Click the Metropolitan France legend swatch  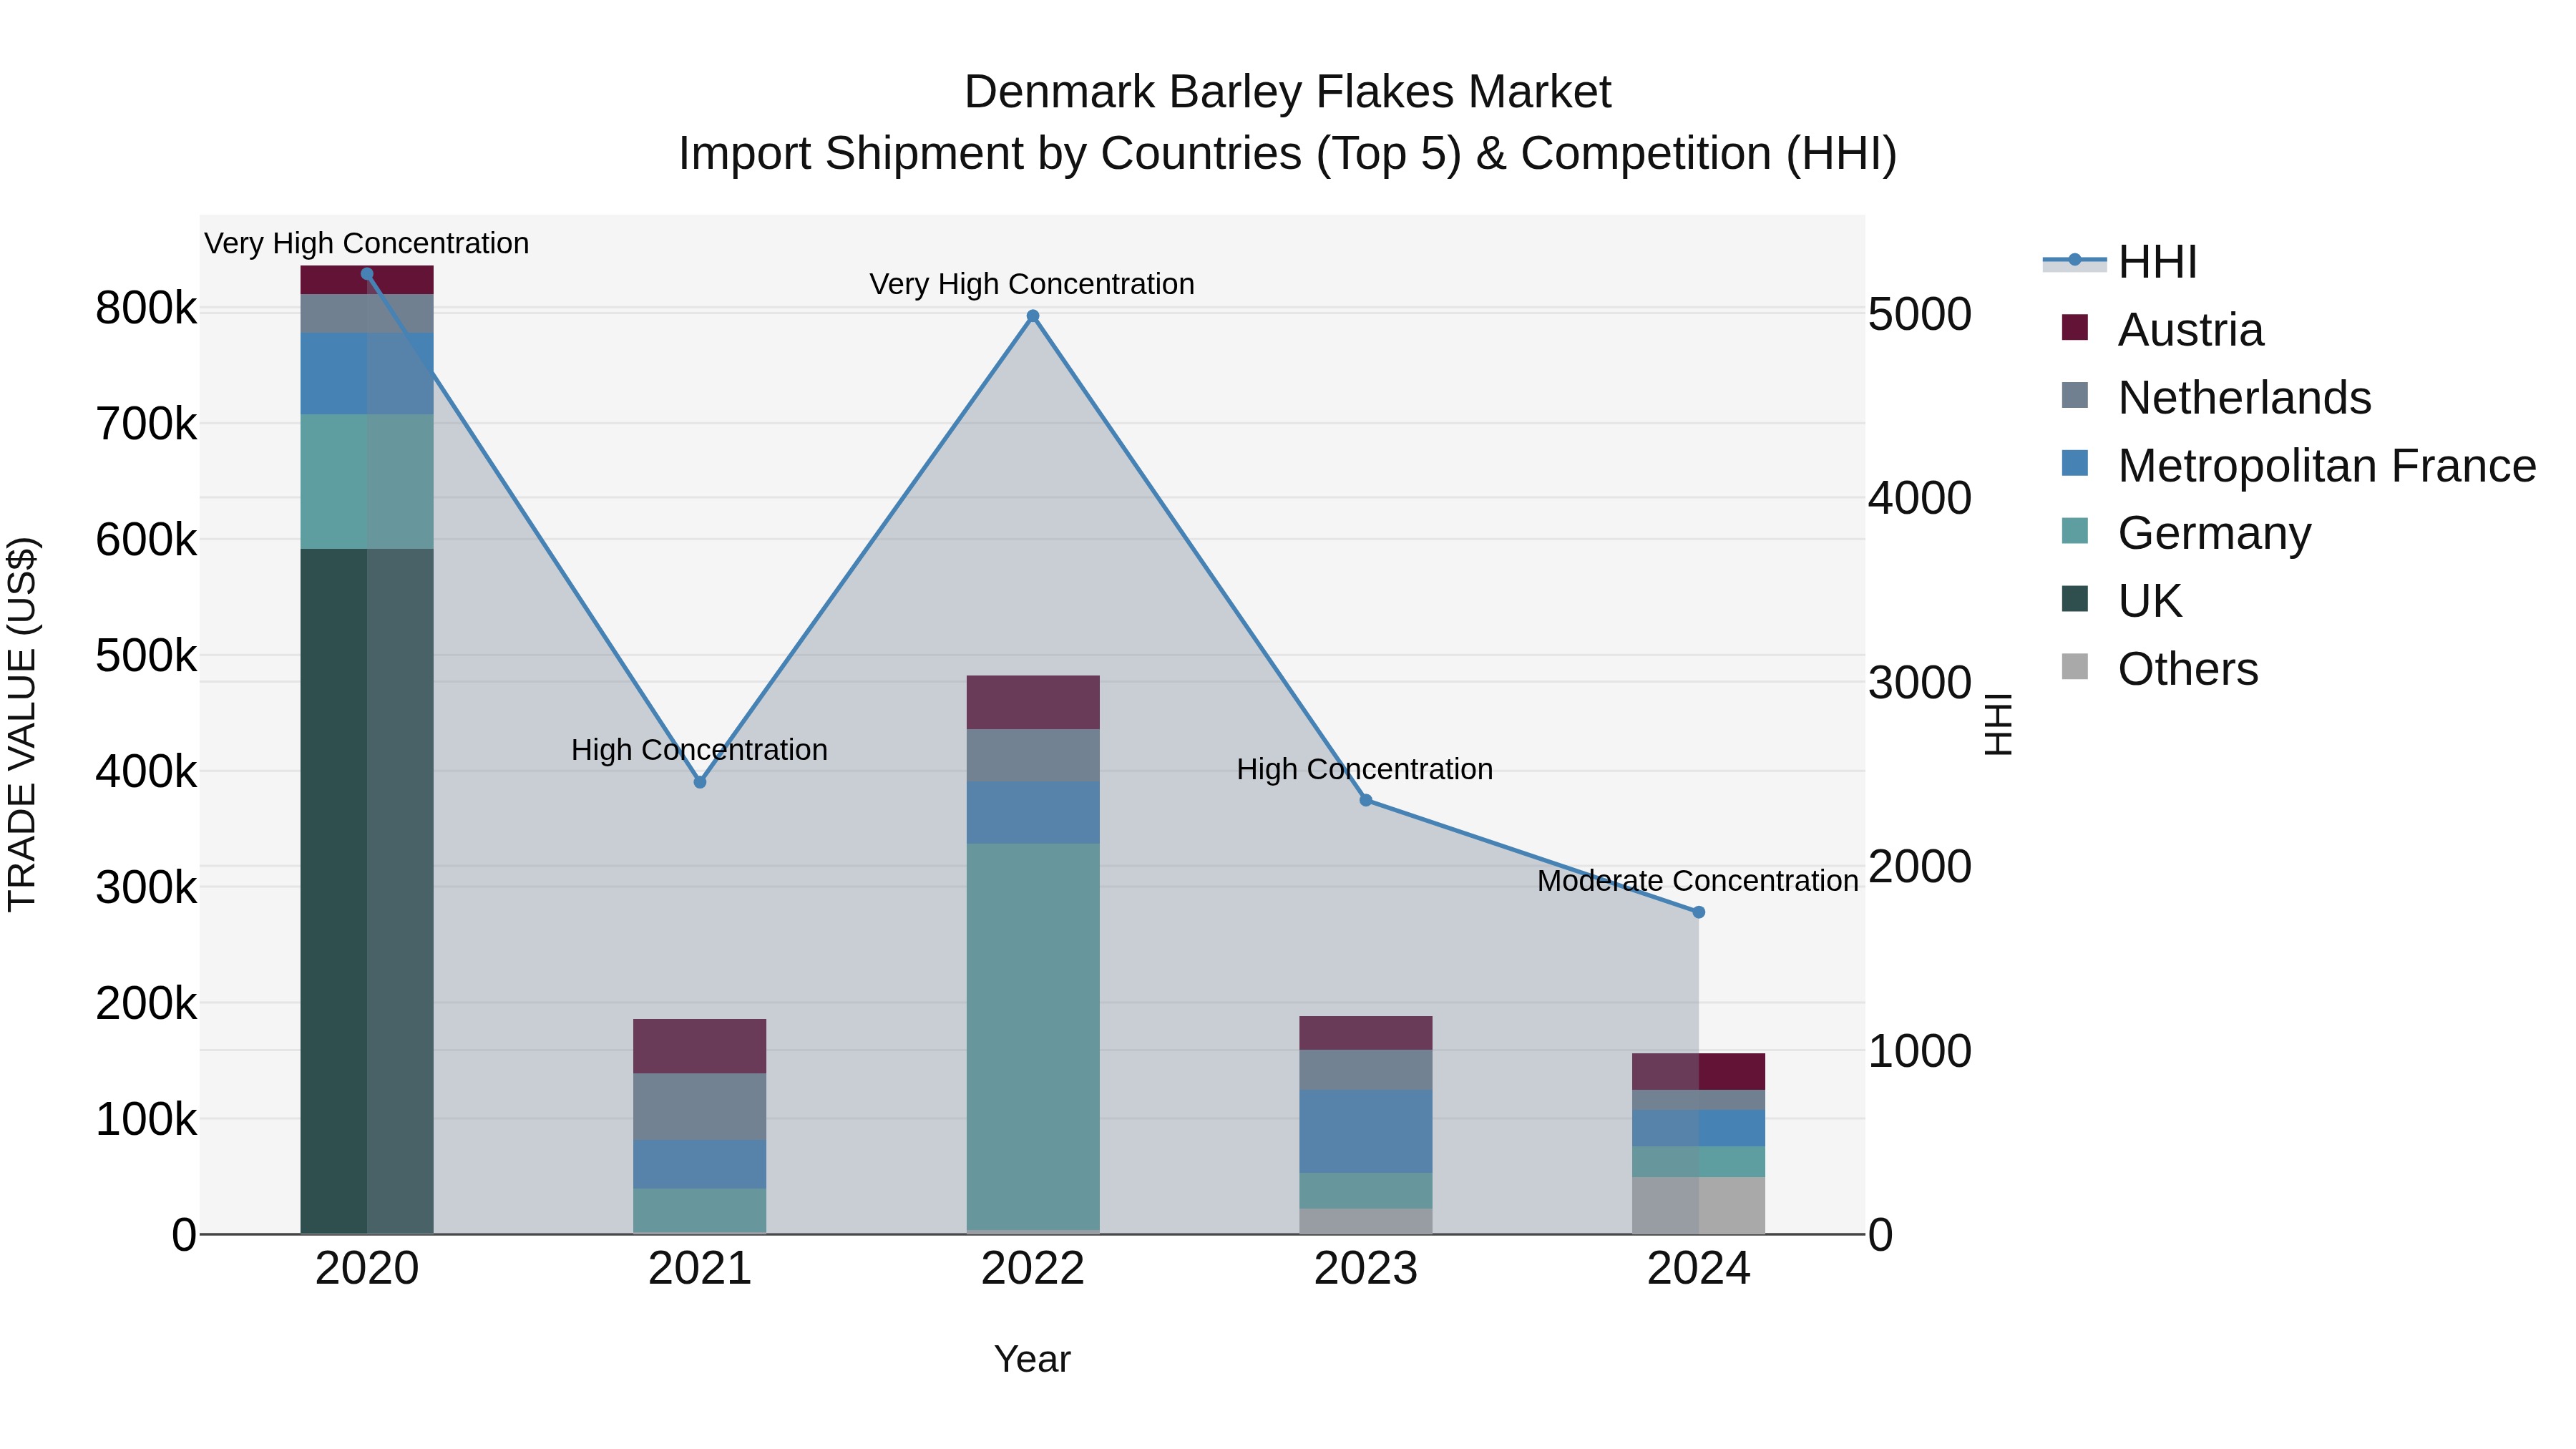coord(2075,464)
